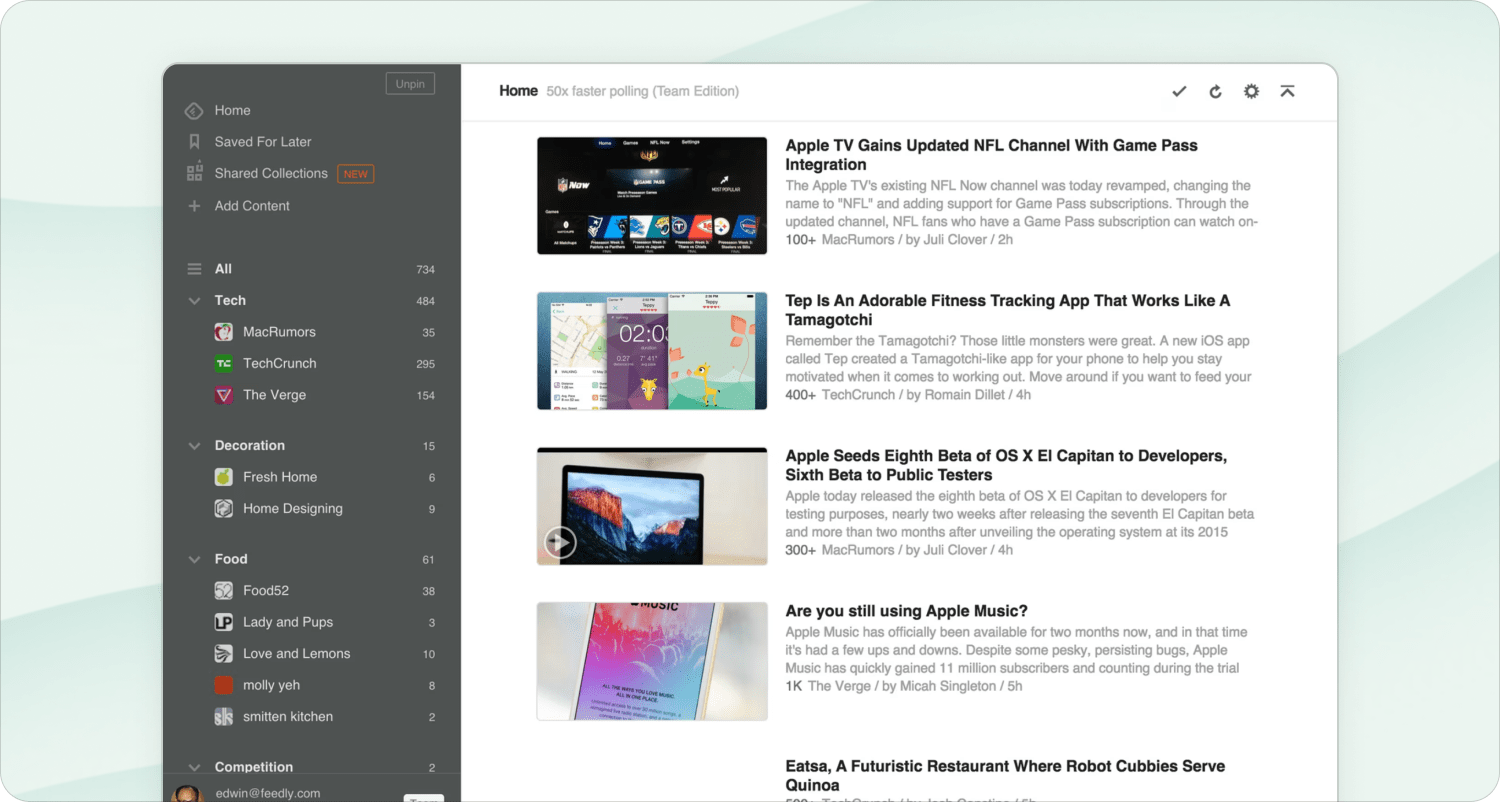
Task: Collapse the Tech category chevron
Action: 194,300
